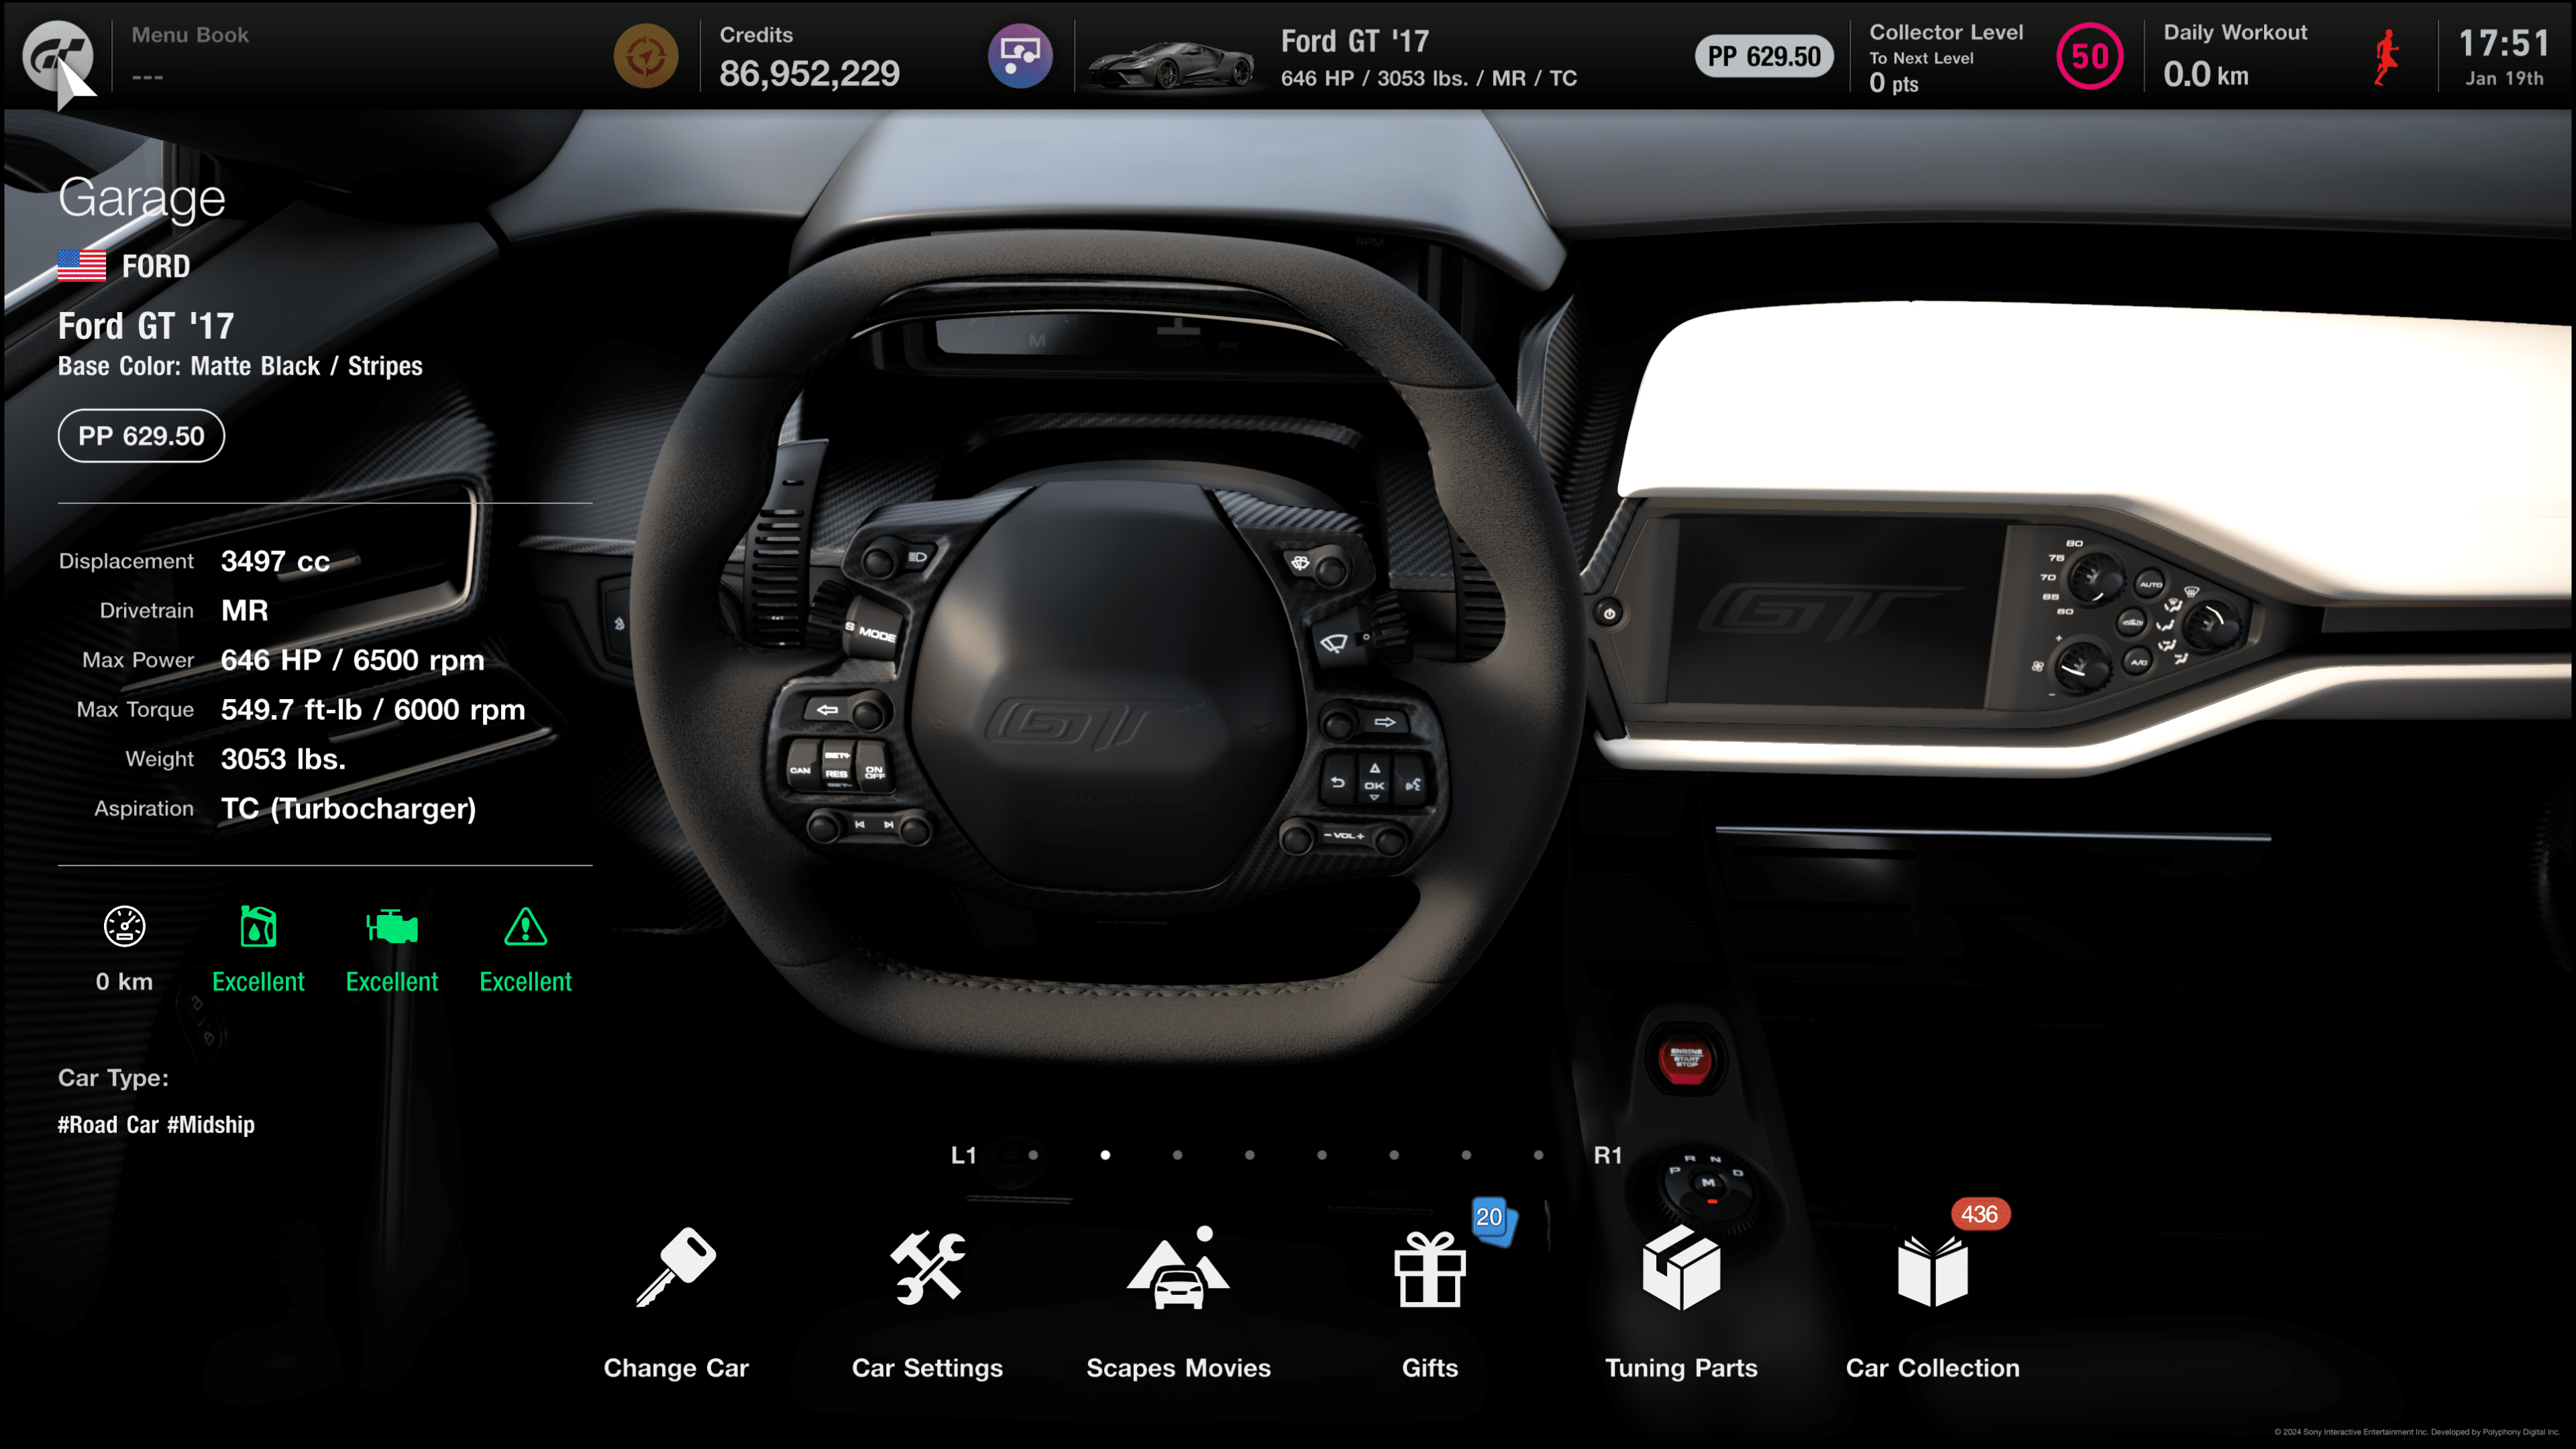Select third dot in carousel navigation
2576x1449 pixels.
(1178, 1155)
